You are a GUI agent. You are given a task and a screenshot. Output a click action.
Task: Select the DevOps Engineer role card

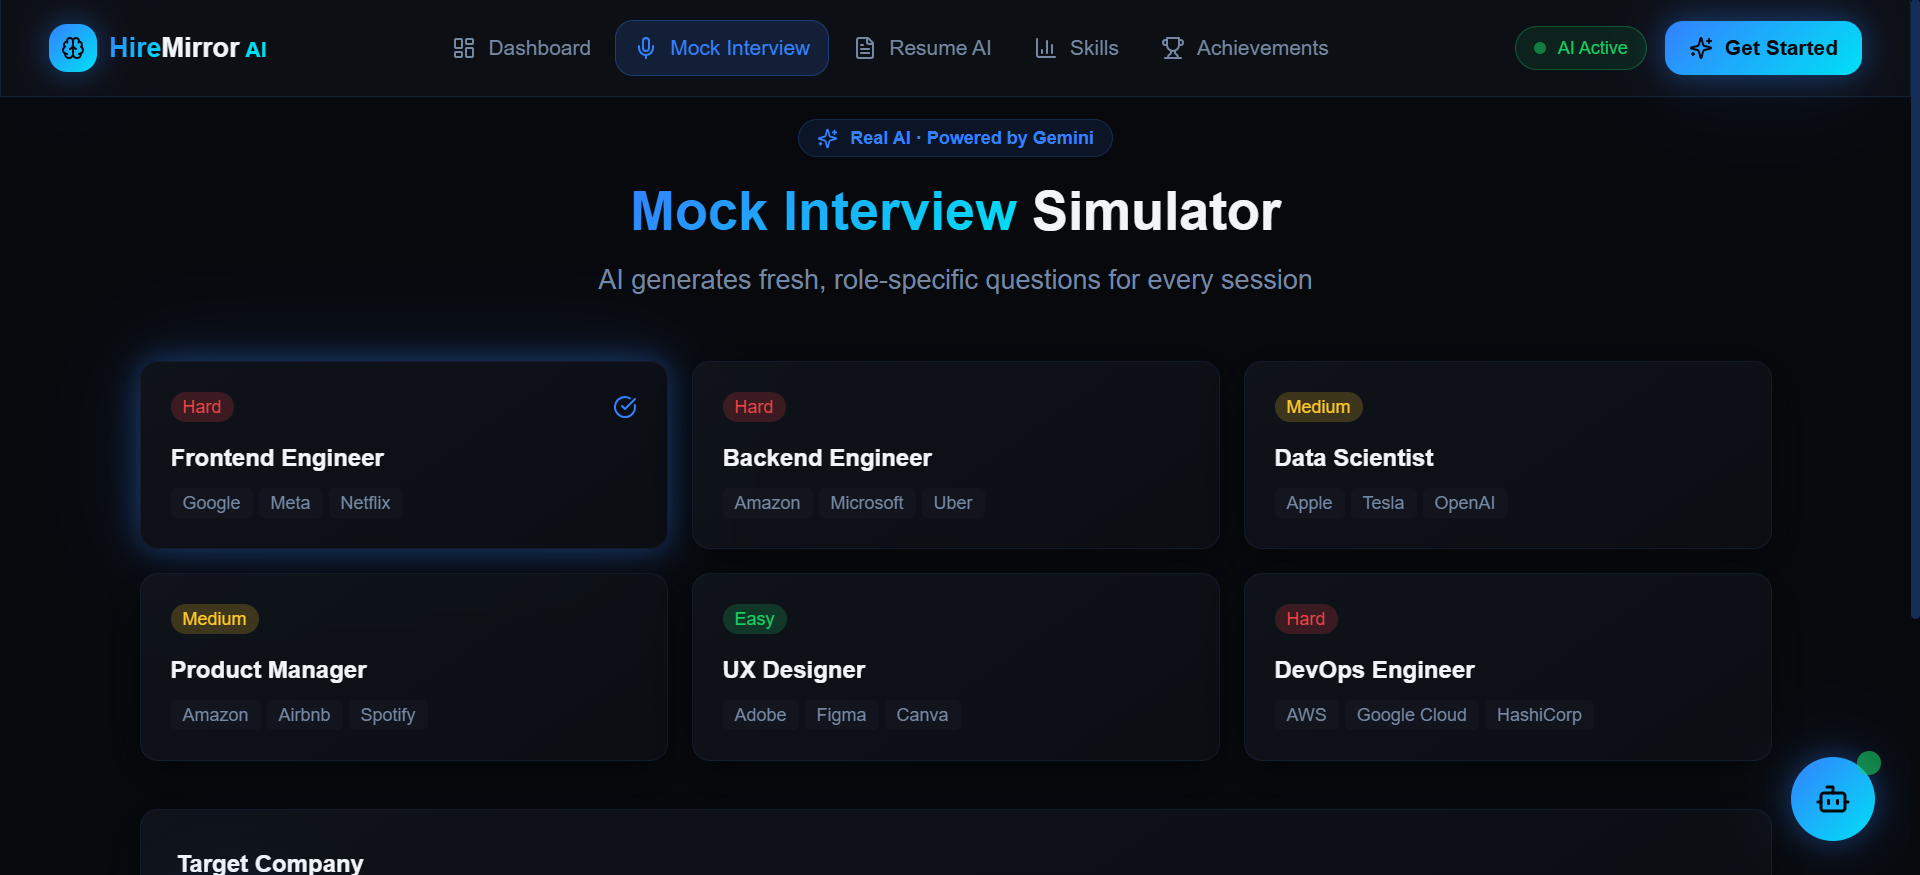(1508, 667)
